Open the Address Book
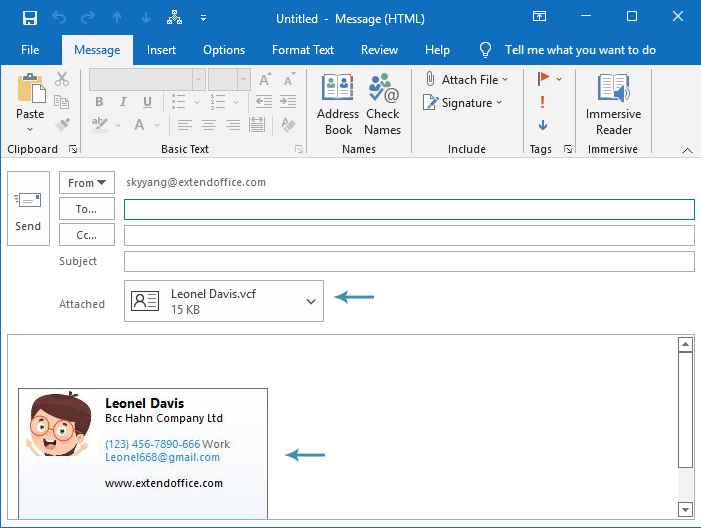Screen dimensions: 701x528 pos(338,104)
